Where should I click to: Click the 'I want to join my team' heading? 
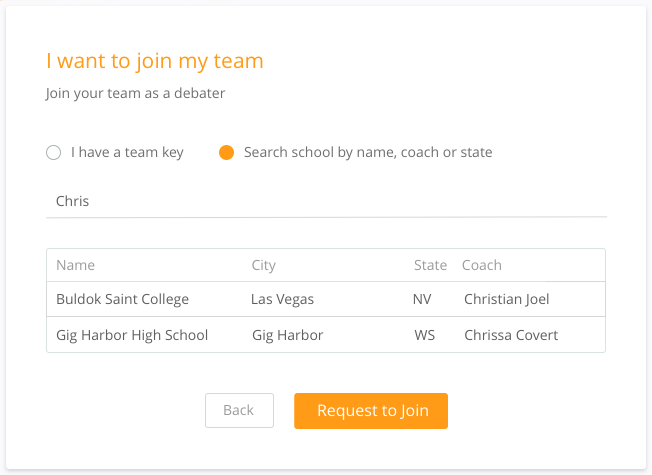coord(155,61)
